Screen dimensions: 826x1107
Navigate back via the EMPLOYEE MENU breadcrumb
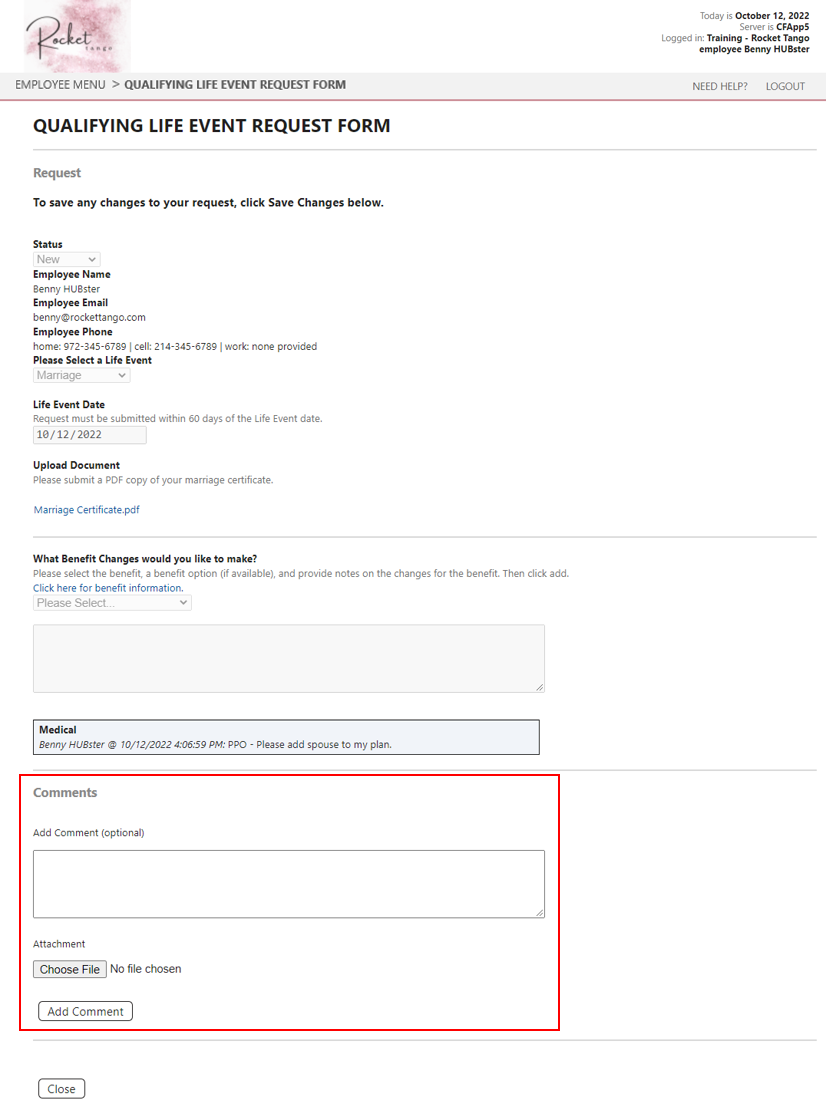click(x=62, y=85)
